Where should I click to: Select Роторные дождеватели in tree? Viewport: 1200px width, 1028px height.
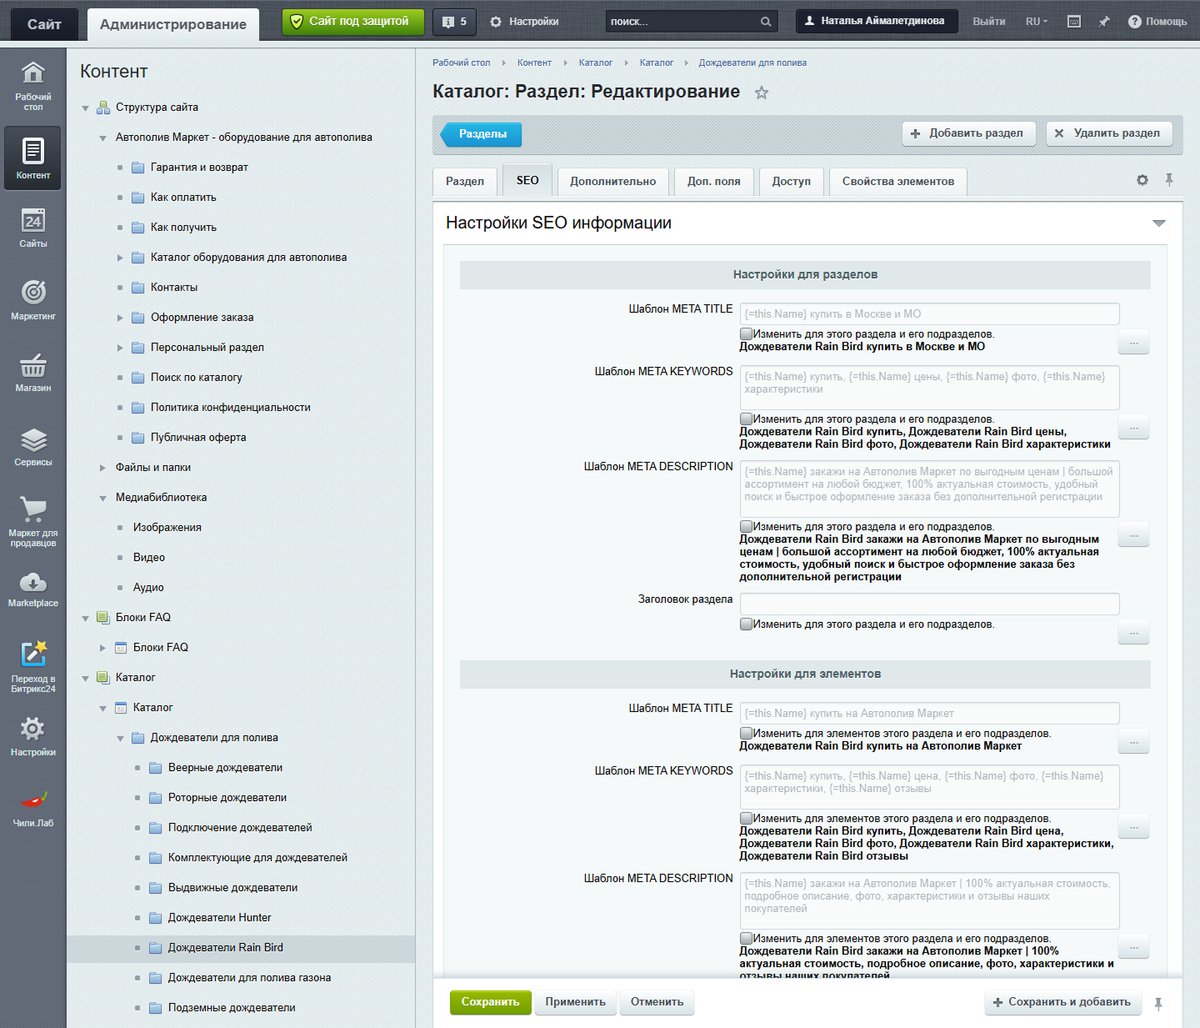point(227,798)
